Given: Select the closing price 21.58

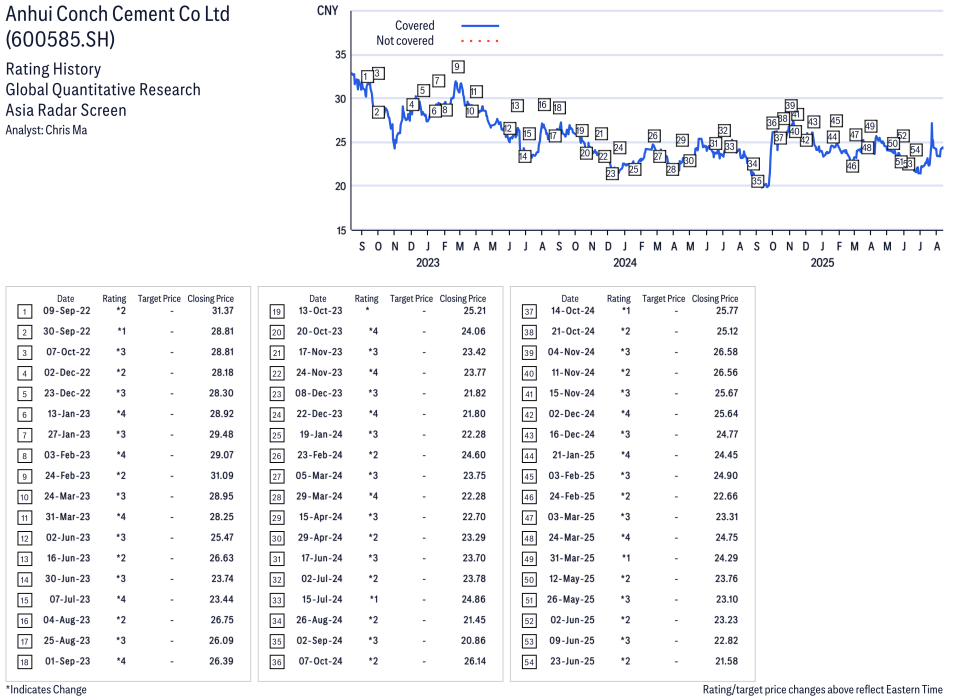Looking at the screenshot, I should pyautogui.click(x=726, y=661).
